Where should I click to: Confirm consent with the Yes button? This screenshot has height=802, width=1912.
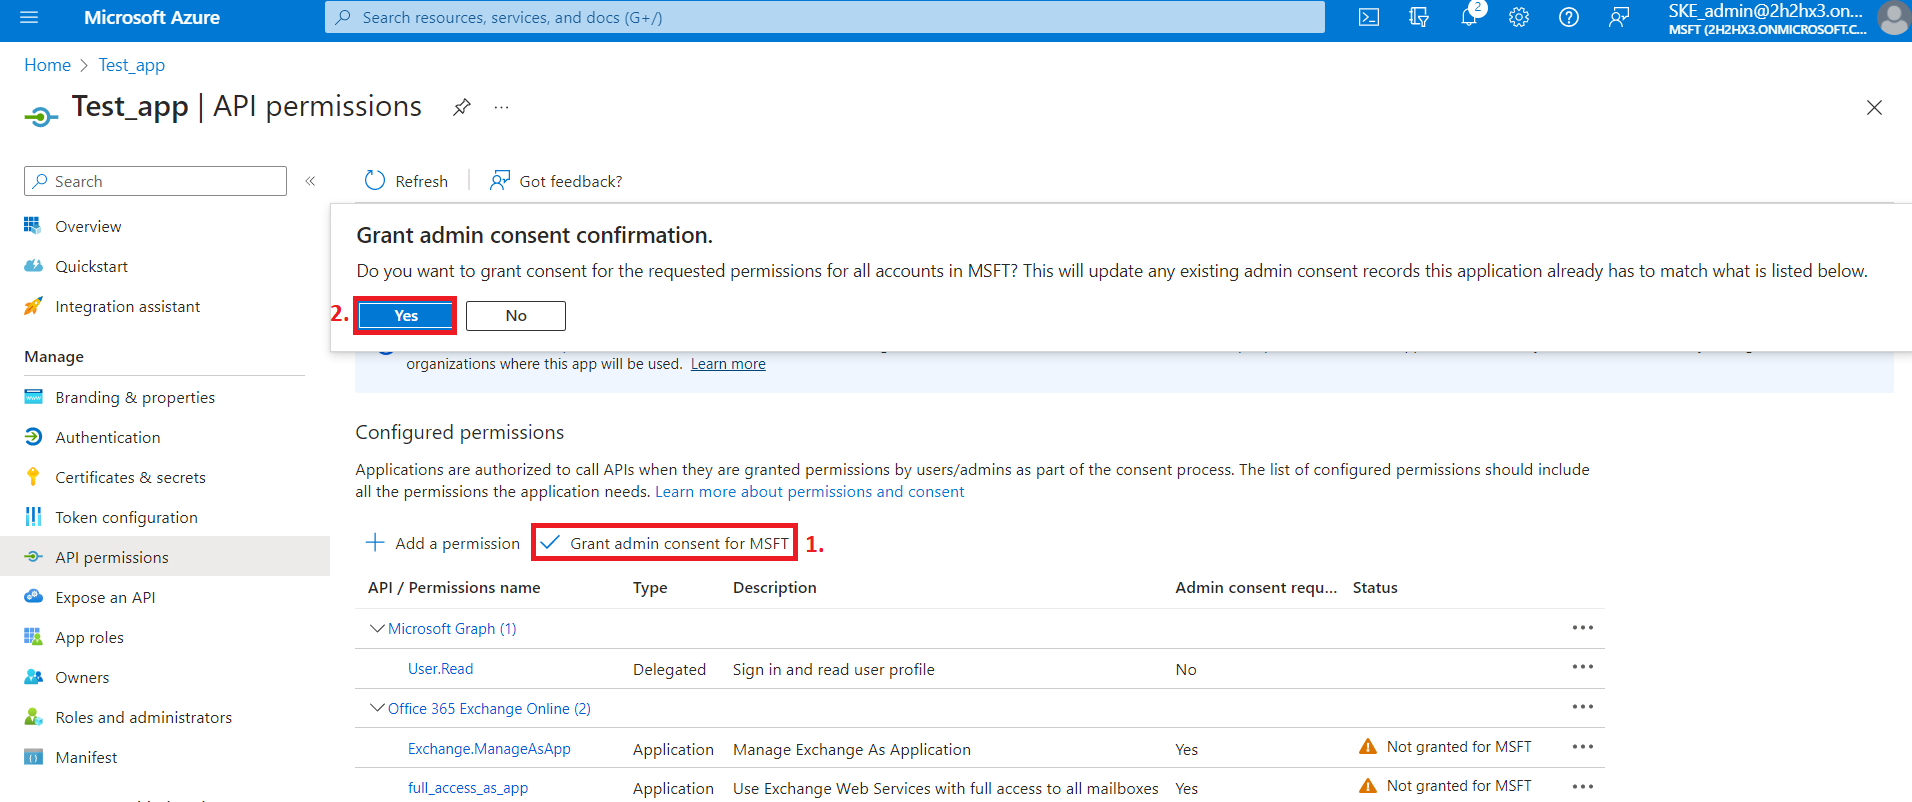[x=405, y=316]
